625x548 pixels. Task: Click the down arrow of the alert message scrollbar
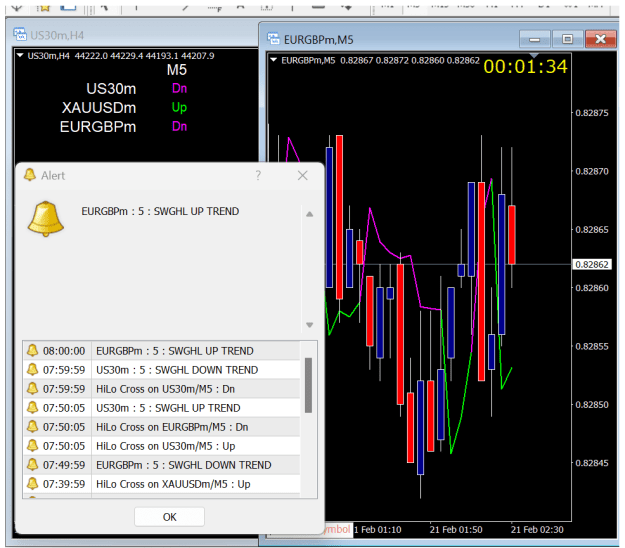(x=309, y=325)
